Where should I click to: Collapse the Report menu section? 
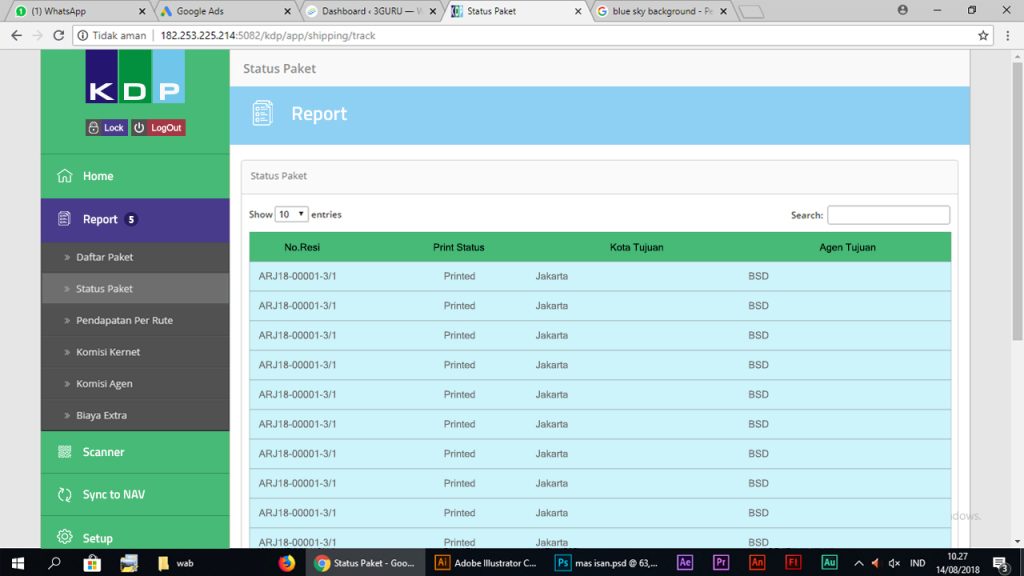135,220
